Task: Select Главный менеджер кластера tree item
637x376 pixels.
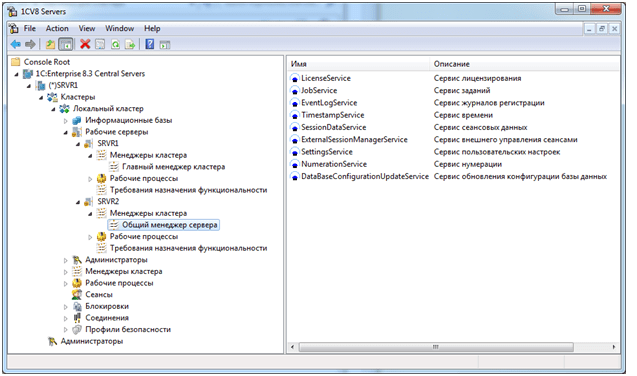Action: click(173, 166)
